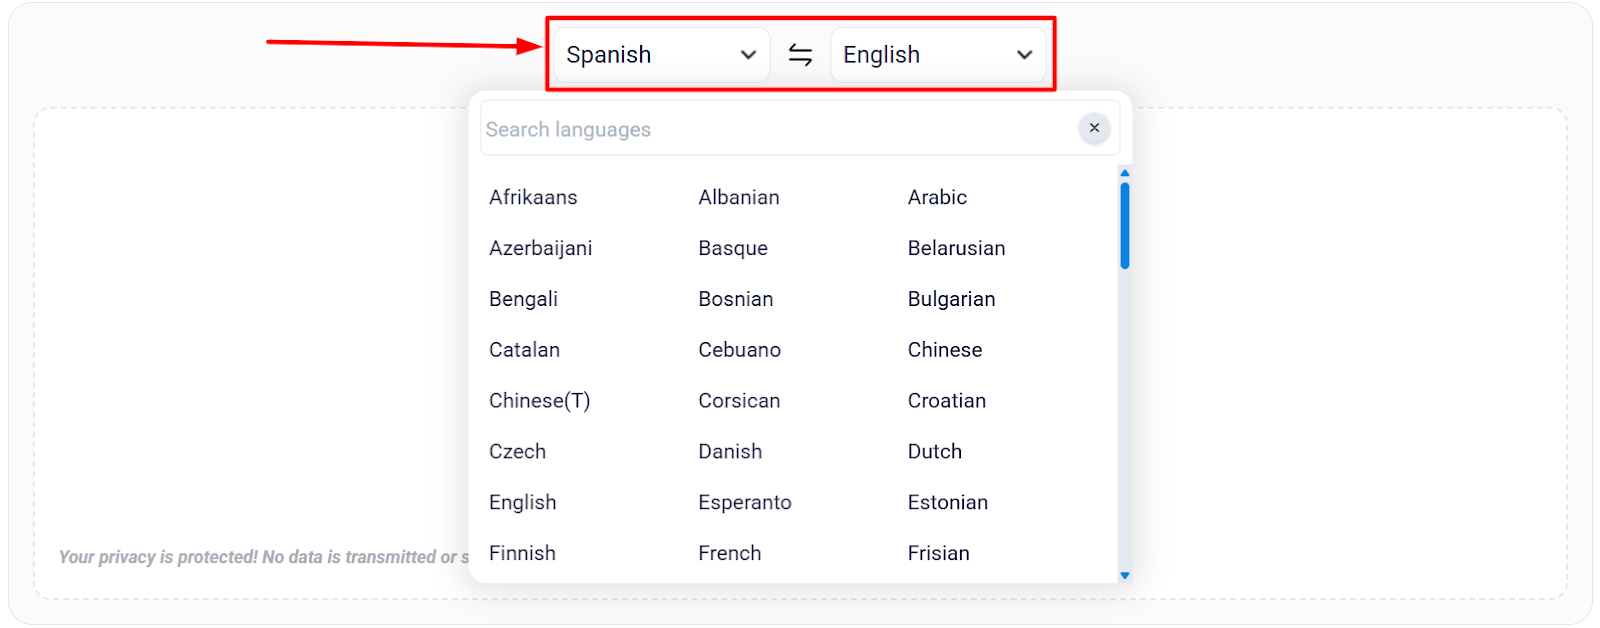Pick Frisian from the language list
1600x628 pixels.
[938, 552]
